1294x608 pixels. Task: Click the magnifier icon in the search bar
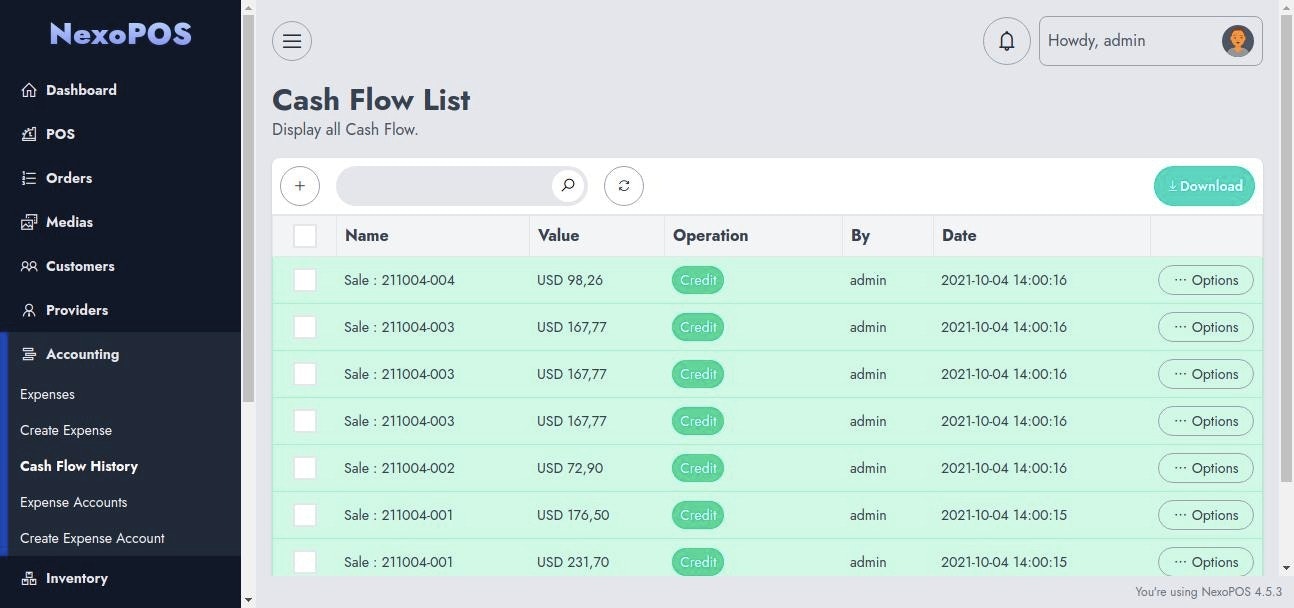click(x=567, y=185)
